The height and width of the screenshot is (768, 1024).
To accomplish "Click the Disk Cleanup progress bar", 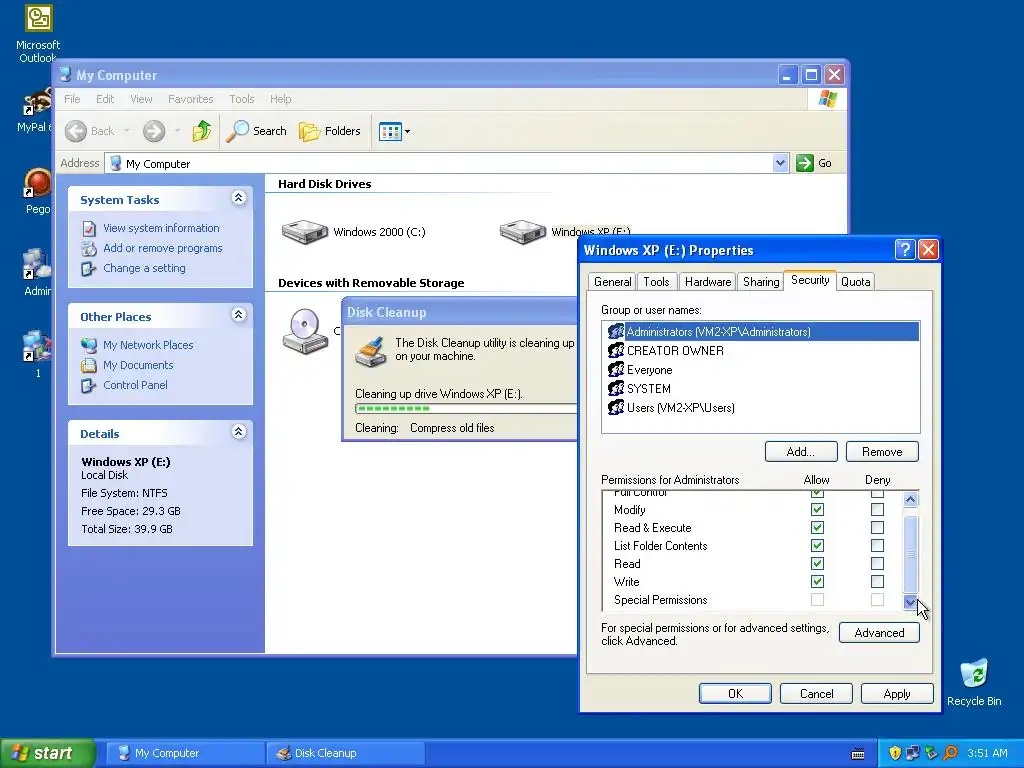I will pos(466,409).
